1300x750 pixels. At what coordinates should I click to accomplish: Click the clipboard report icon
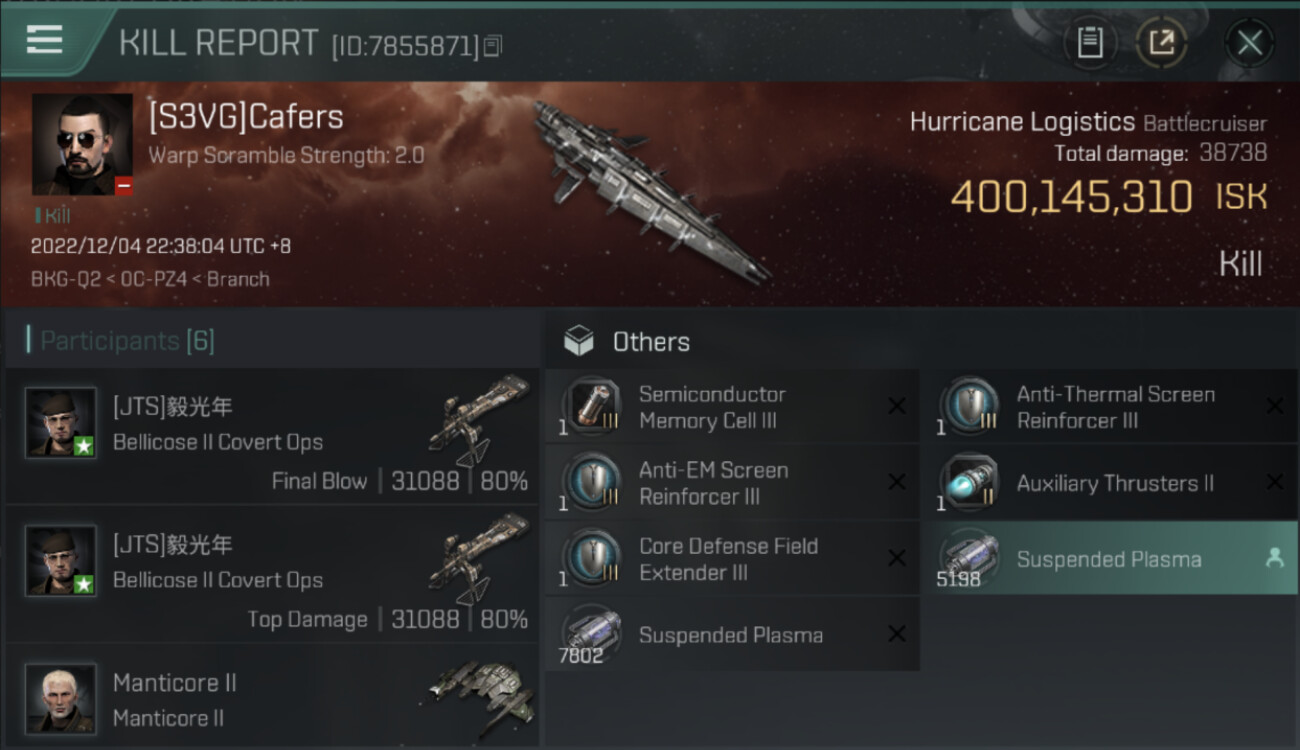1090,42
